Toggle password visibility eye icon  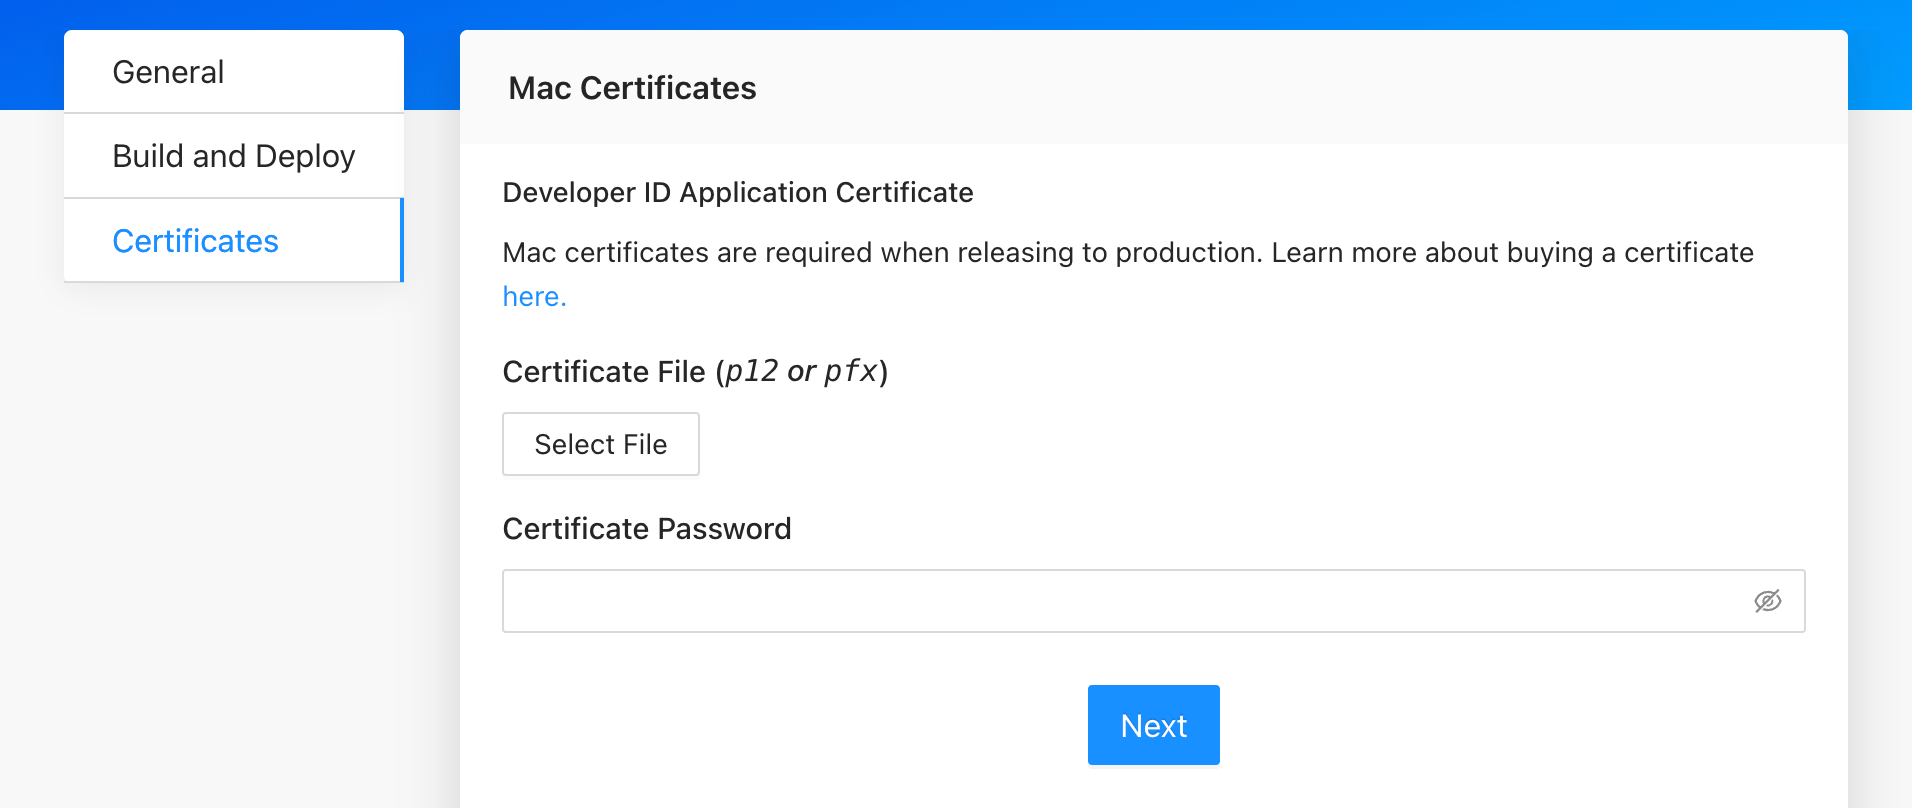point(1767,601)
